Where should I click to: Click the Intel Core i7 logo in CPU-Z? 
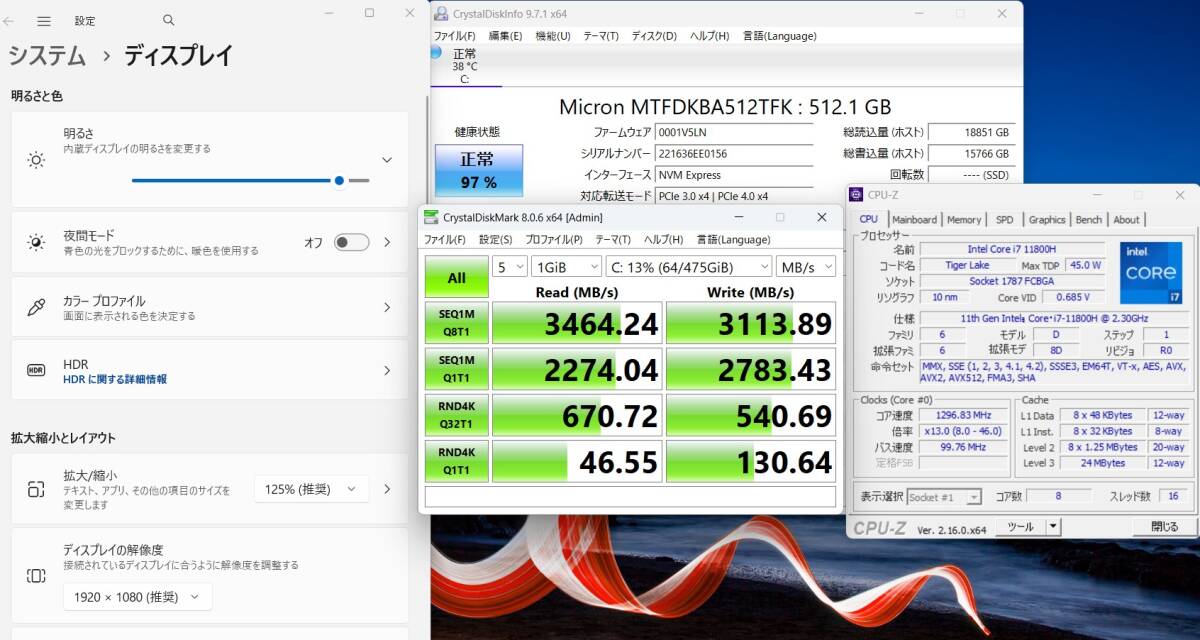(1150, 272)
